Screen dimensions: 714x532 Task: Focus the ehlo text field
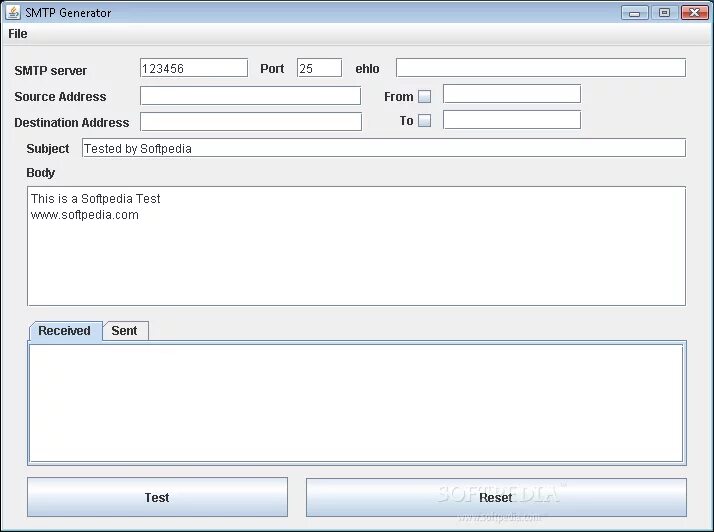click(x=541, y=68)
